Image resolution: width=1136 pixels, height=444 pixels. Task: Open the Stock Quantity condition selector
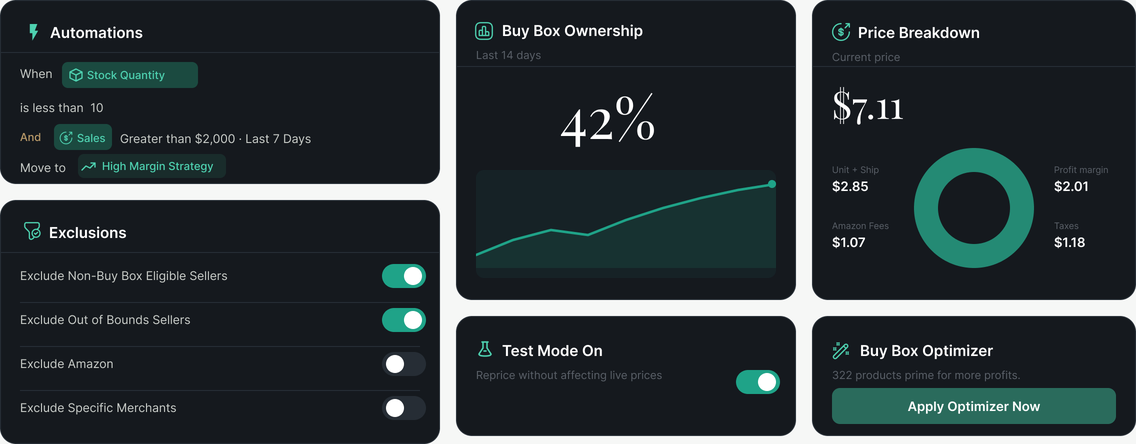130,75
